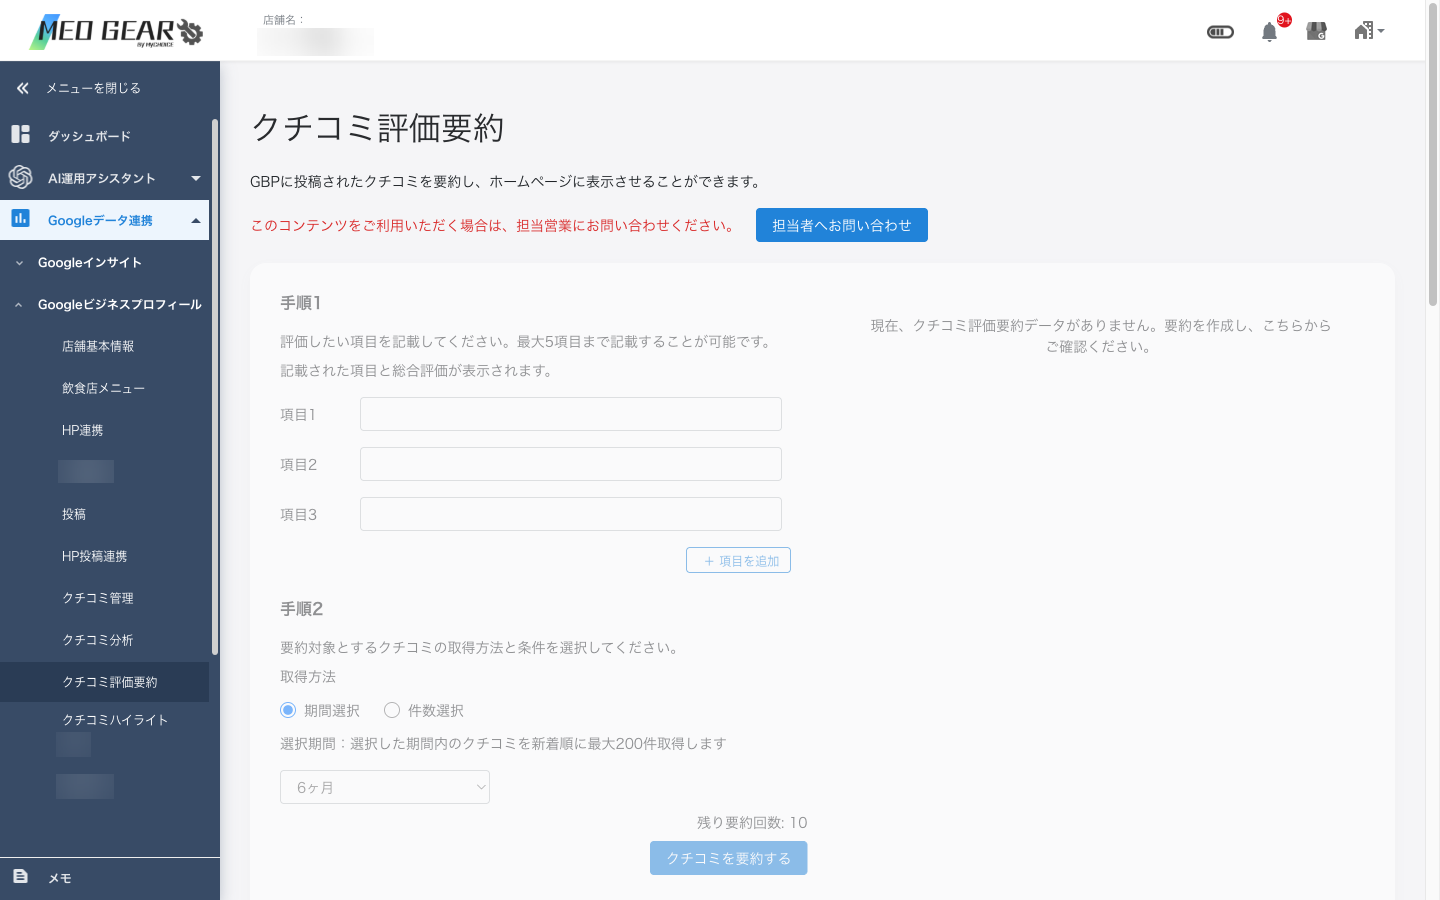Image resolution: width=1440 pixels, height=900 pixels.
Task: Click the sidebar vertical scrollbar
Action: click(214, 387)
